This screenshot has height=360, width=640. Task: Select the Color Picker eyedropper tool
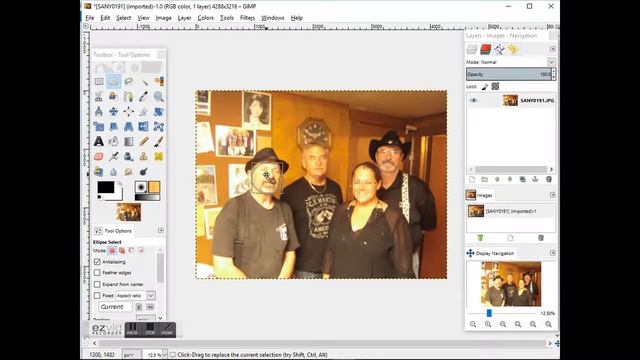tap(144, 96)
